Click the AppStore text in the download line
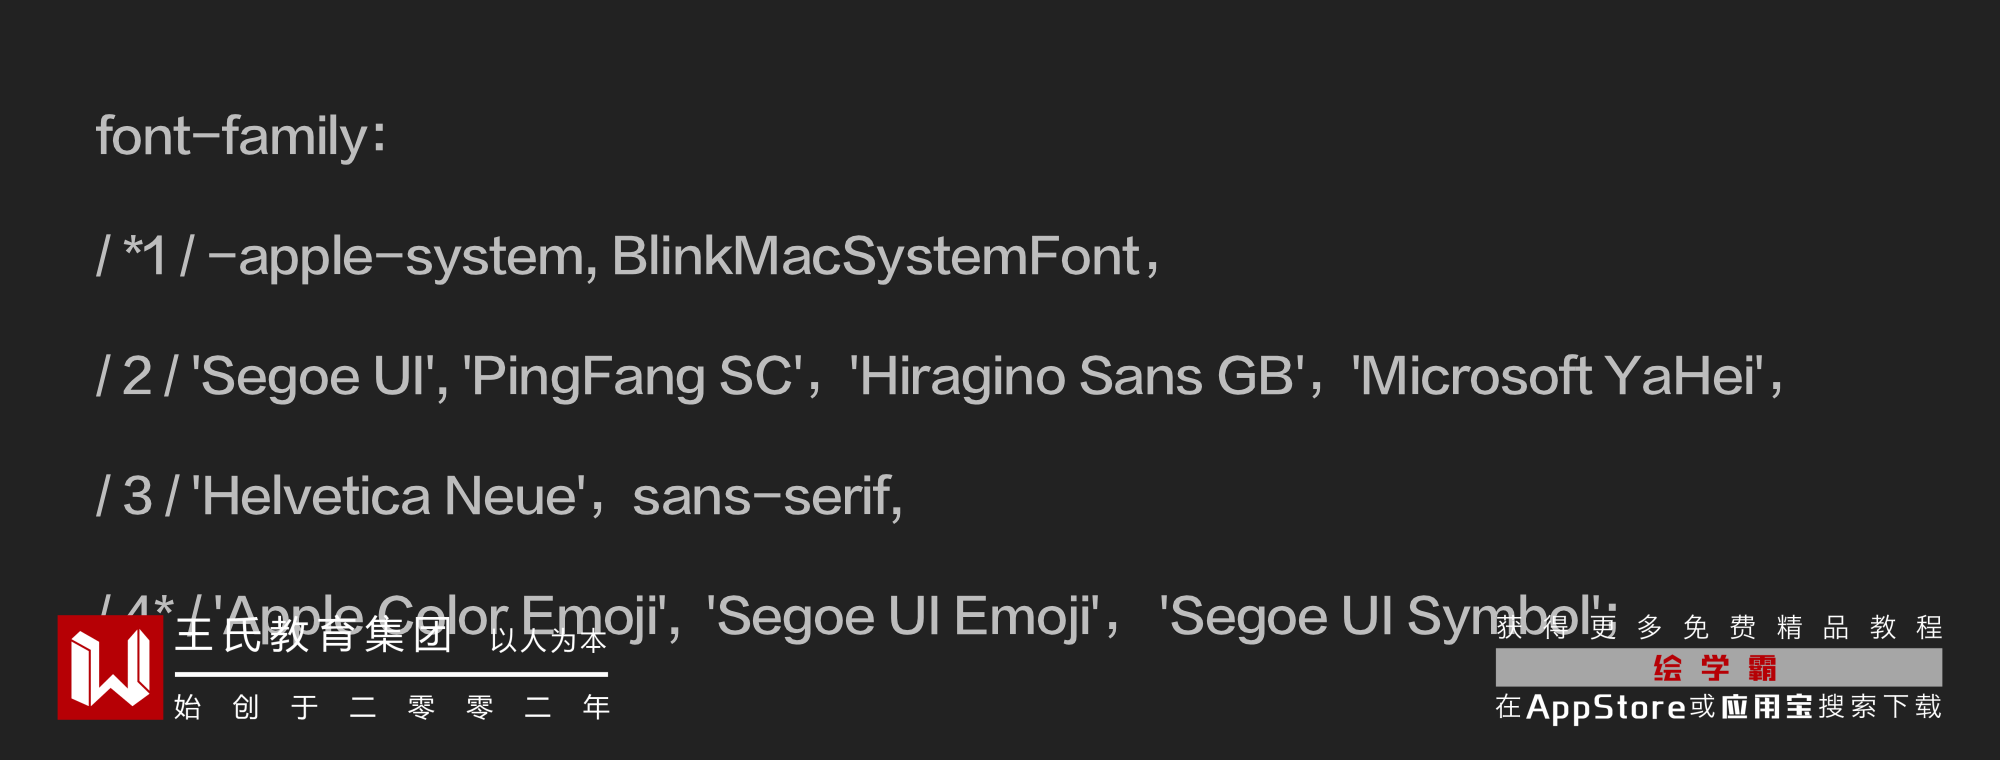 (1606, 707)
